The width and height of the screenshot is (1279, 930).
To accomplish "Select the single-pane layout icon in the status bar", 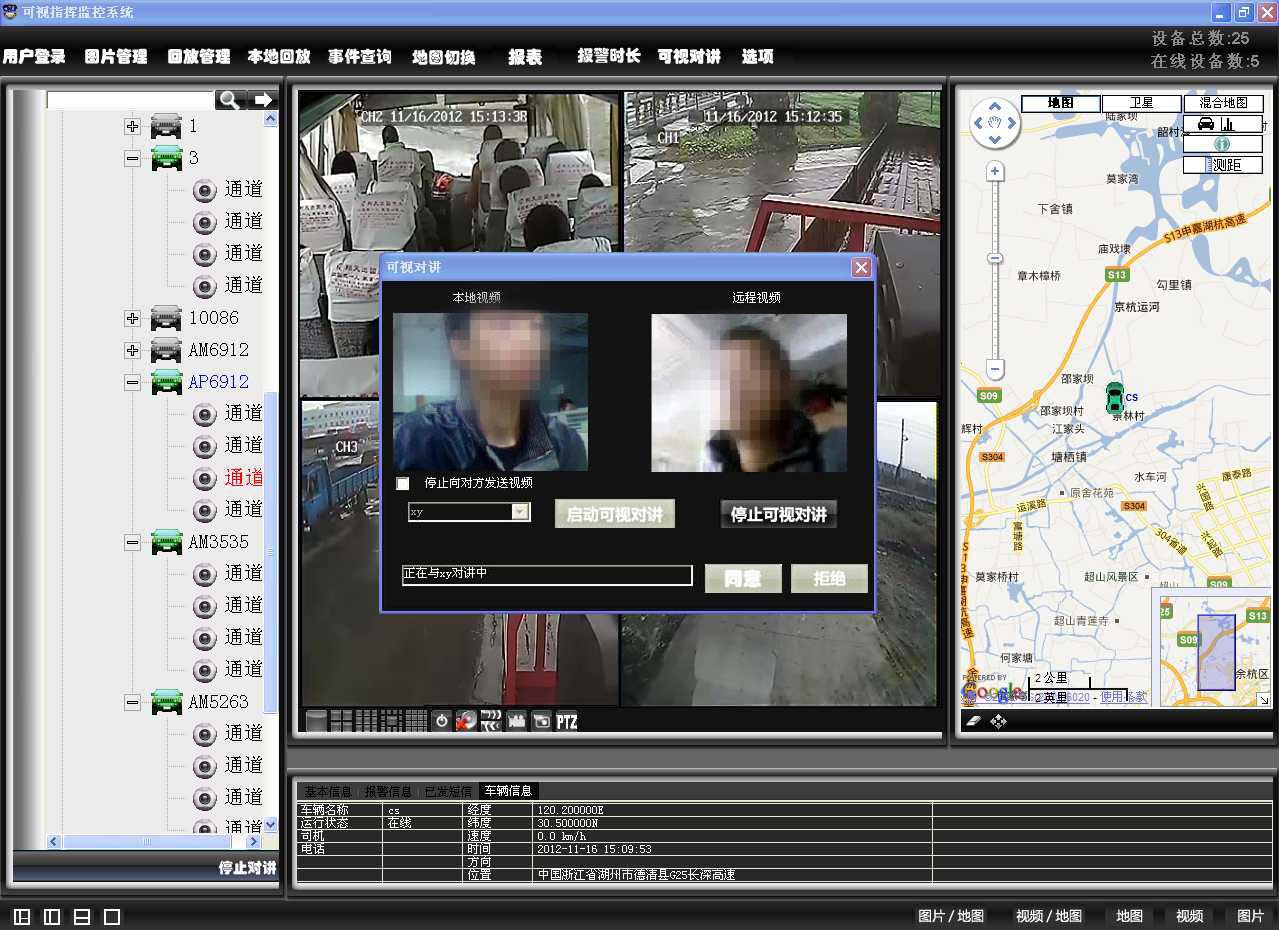I will pyautogui.click(x=112, y=916).
